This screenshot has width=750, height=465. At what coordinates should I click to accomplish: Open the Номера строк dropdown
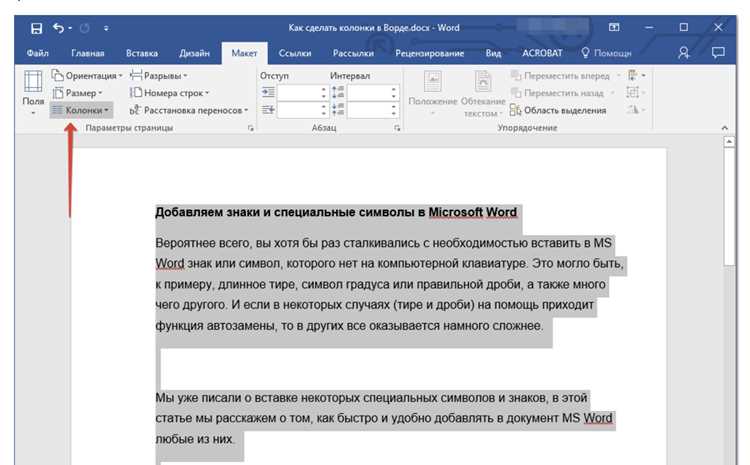pyautogui.click(x=169, y=93)
